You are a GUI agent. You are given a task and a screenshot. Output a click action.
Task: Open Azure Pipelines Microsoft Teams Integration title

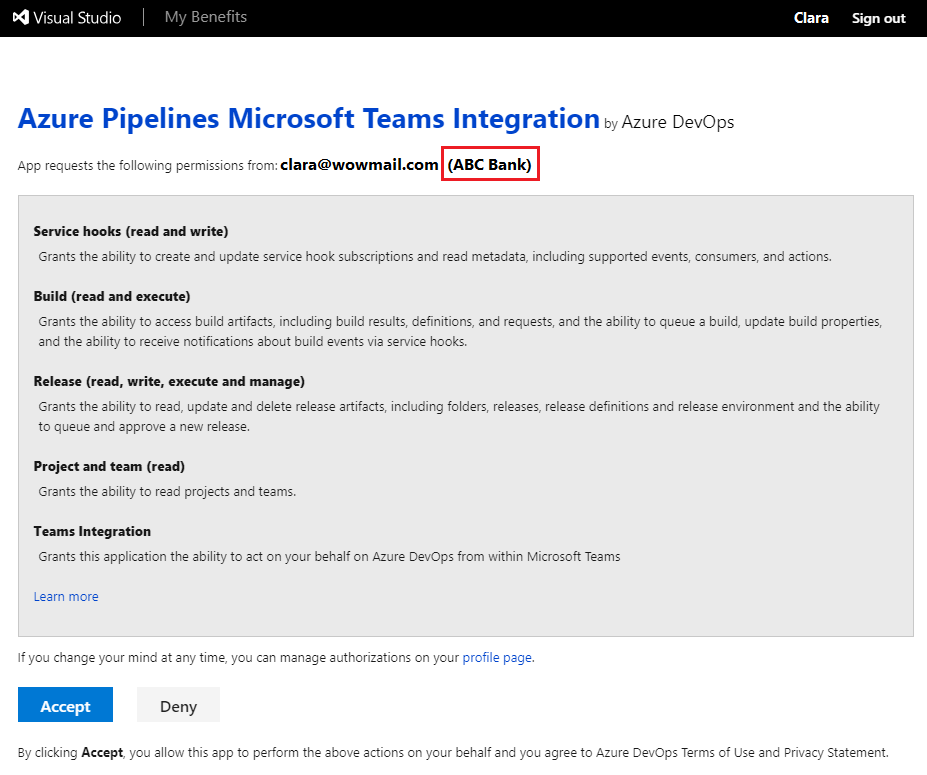pos(309,118)
